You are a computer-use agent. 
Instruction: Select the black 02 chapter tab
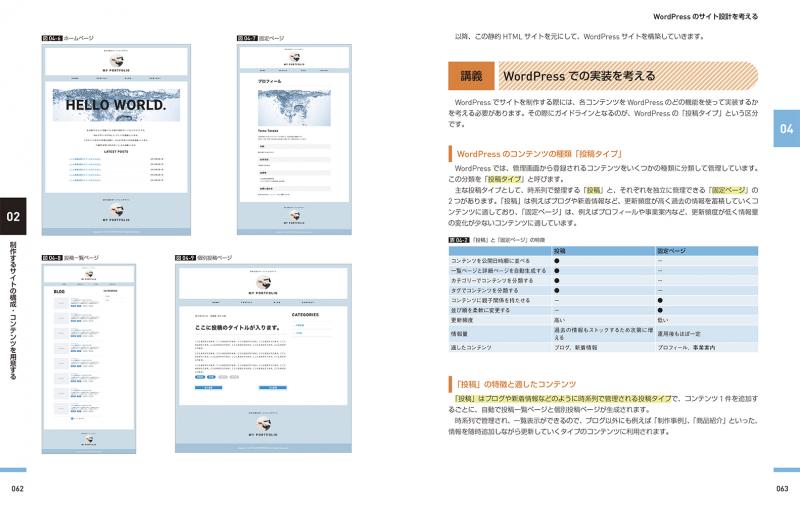point(13,216)
